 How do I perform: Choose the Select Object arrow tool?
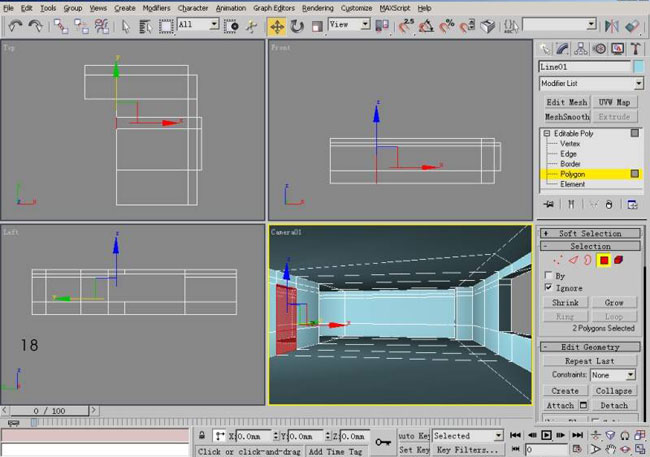126,27
